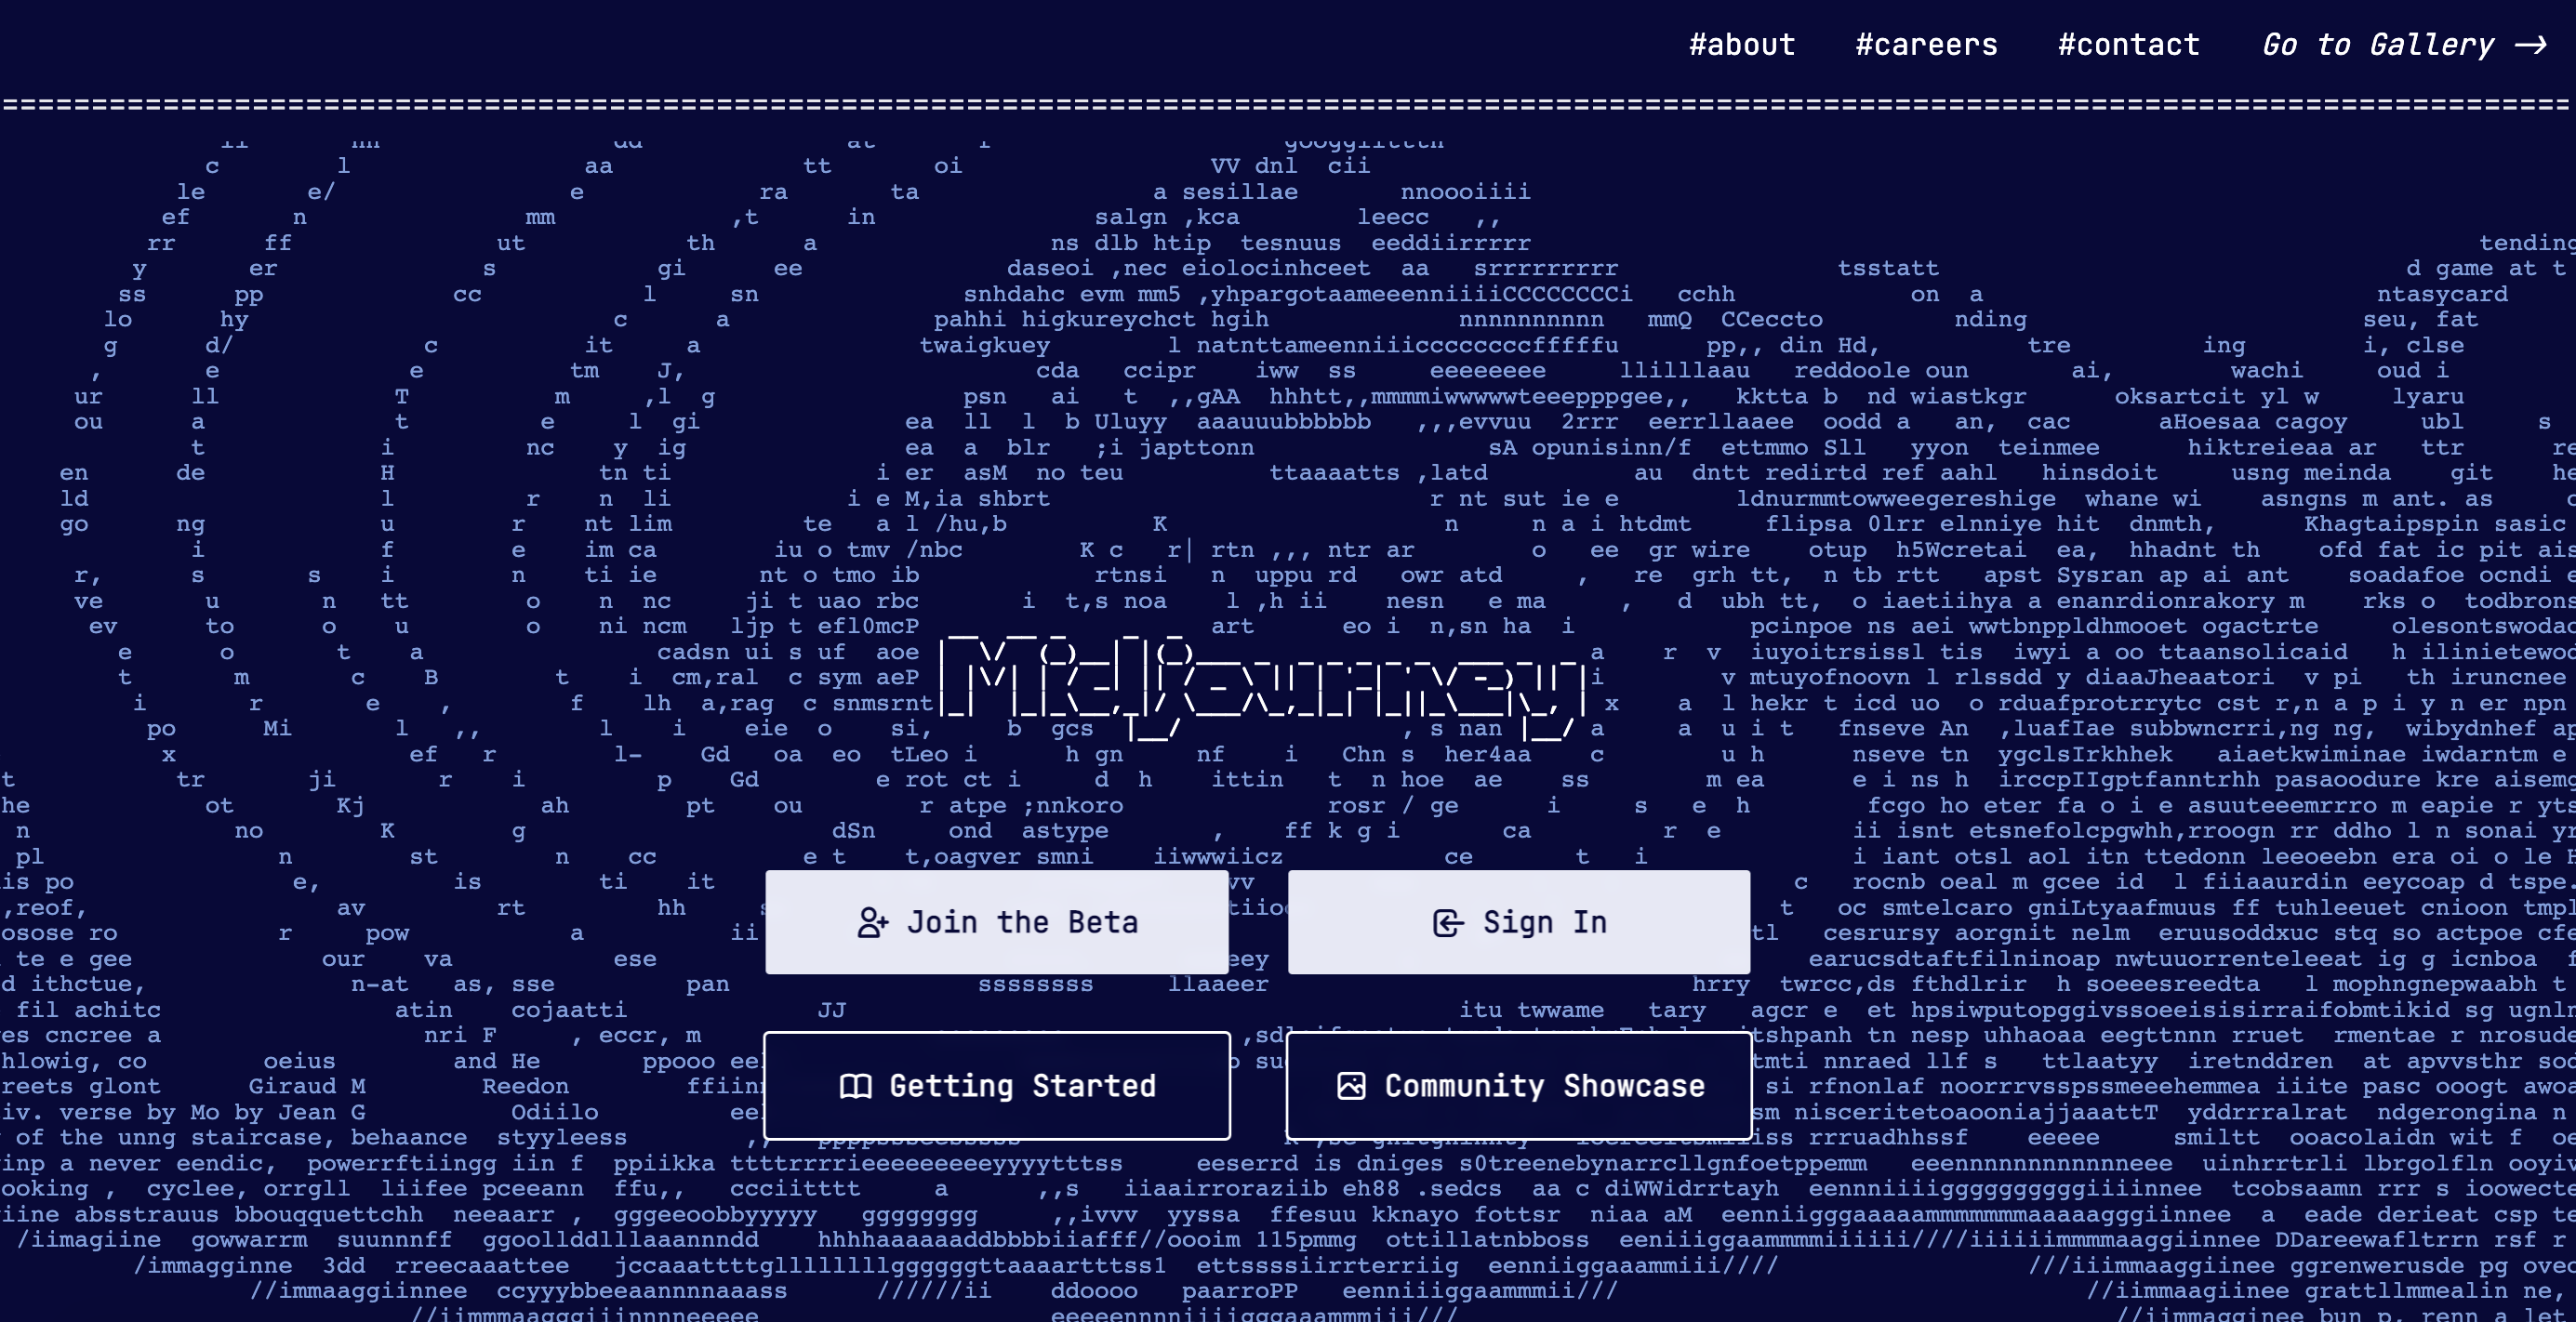The image size is (2576, 1322).
Task: Click the Join the Beta button
Action: coord(996,921)
